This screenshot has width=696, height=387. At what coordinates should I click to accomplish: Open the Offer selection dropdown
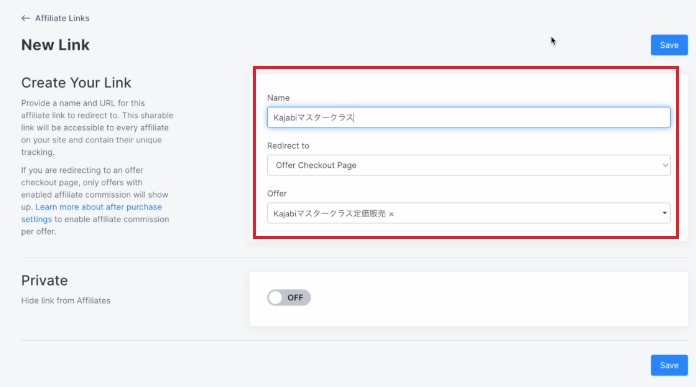click(x=468, y=213)
